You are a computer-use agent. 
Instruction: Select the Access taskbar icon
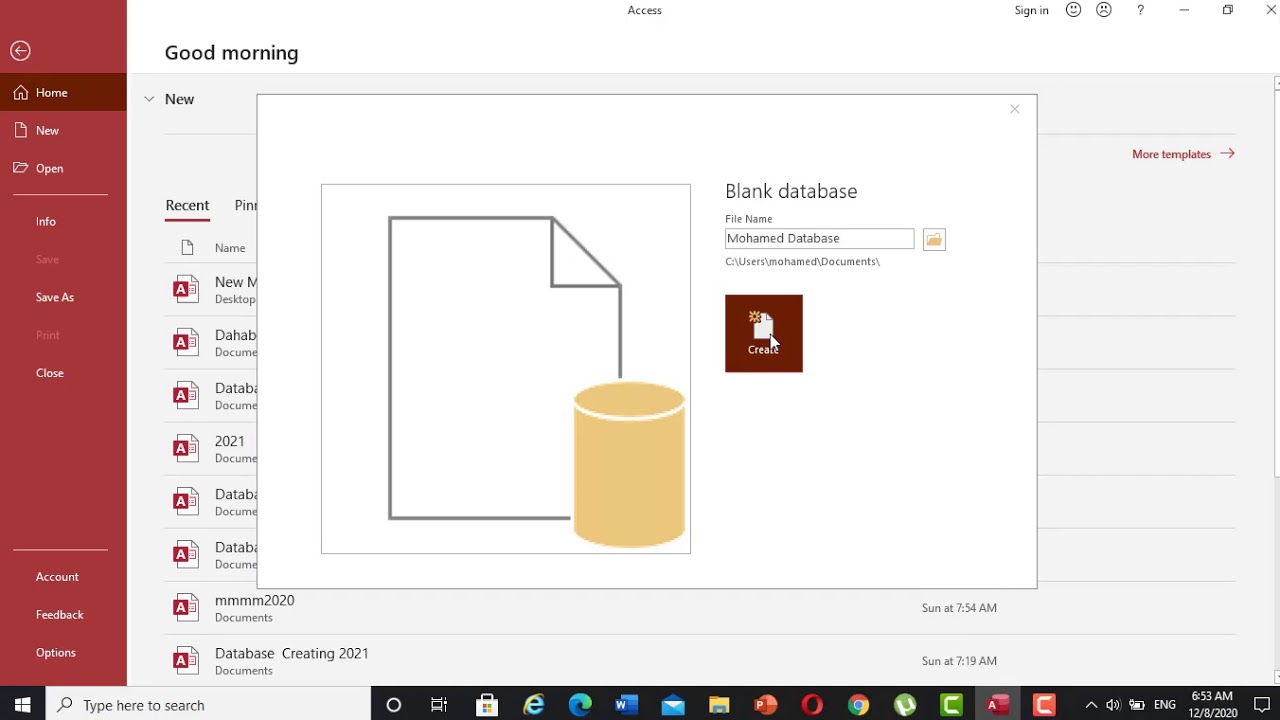point(998,705)
